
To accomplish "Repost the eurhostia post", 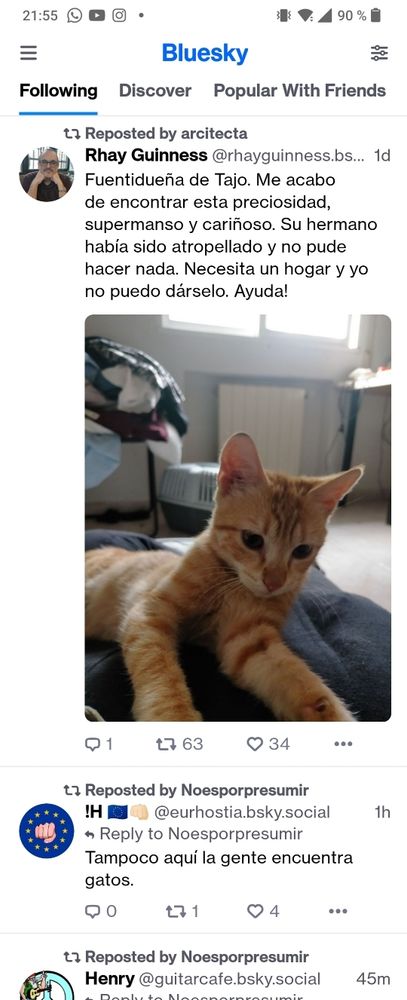I will click(182, 911).
